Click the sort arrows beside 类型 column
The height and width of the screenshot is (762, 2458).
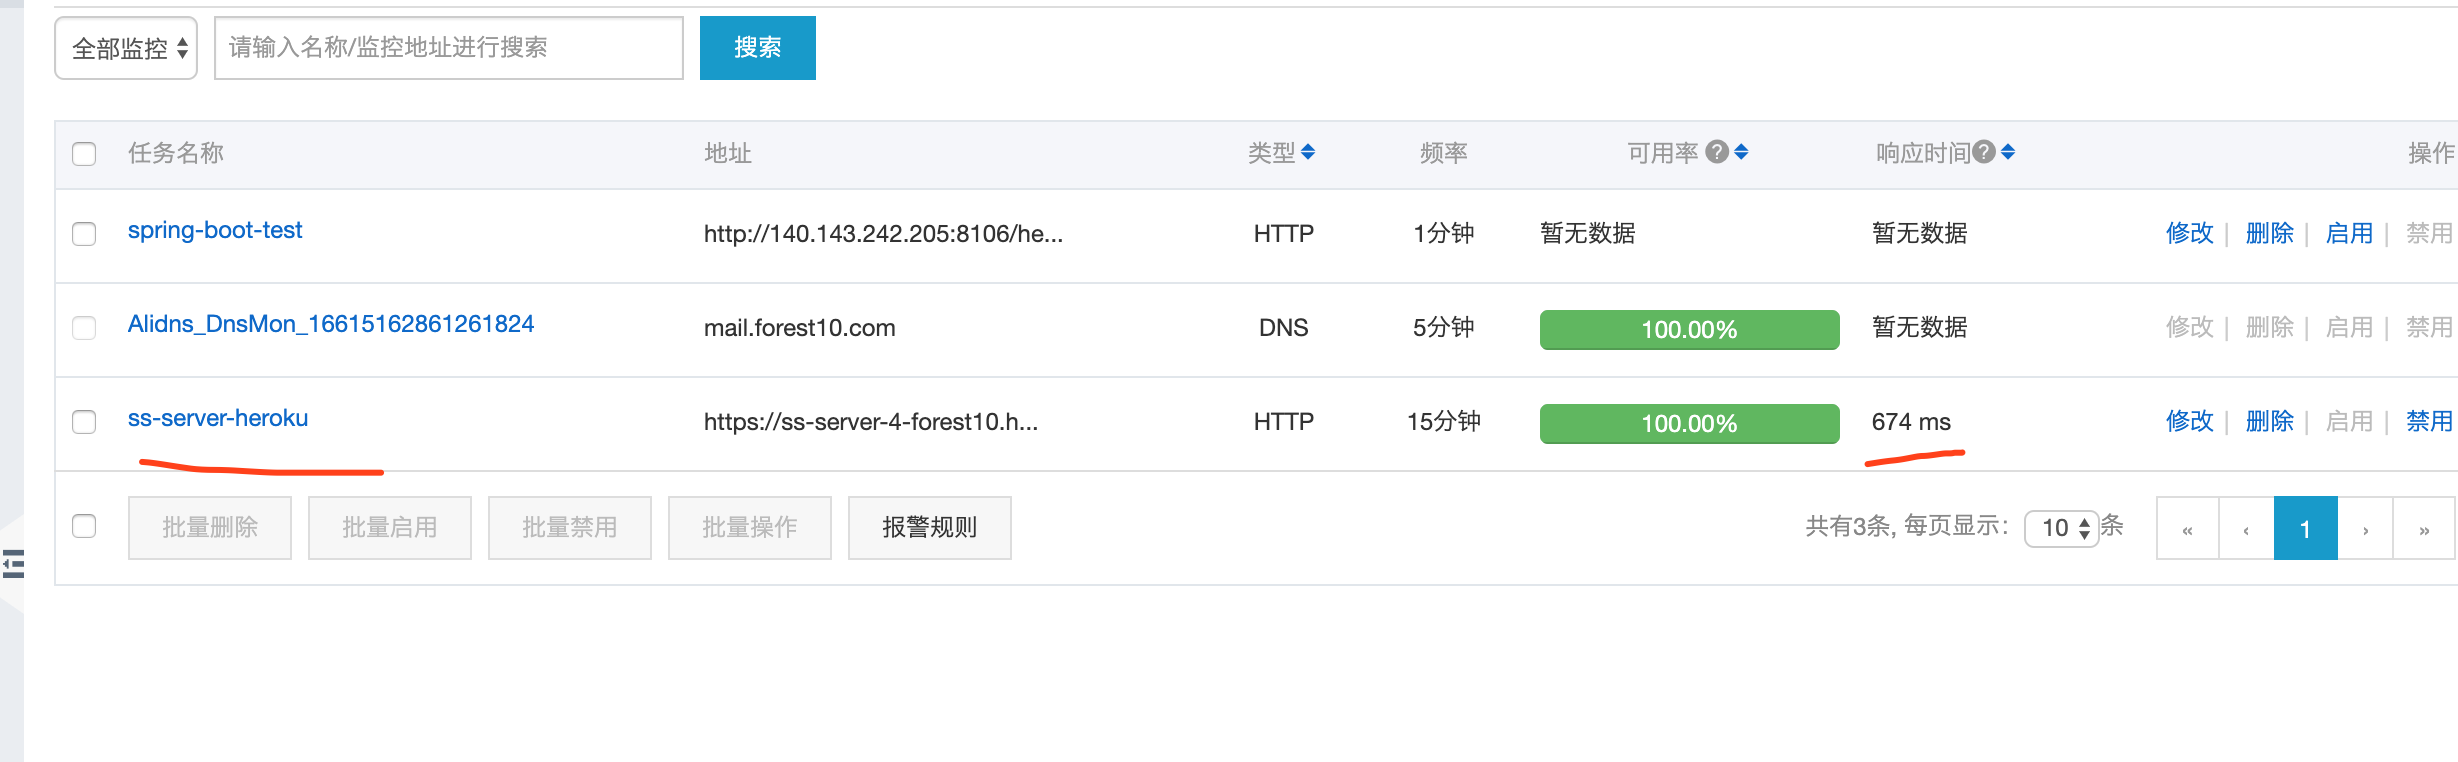[1308, 152]
